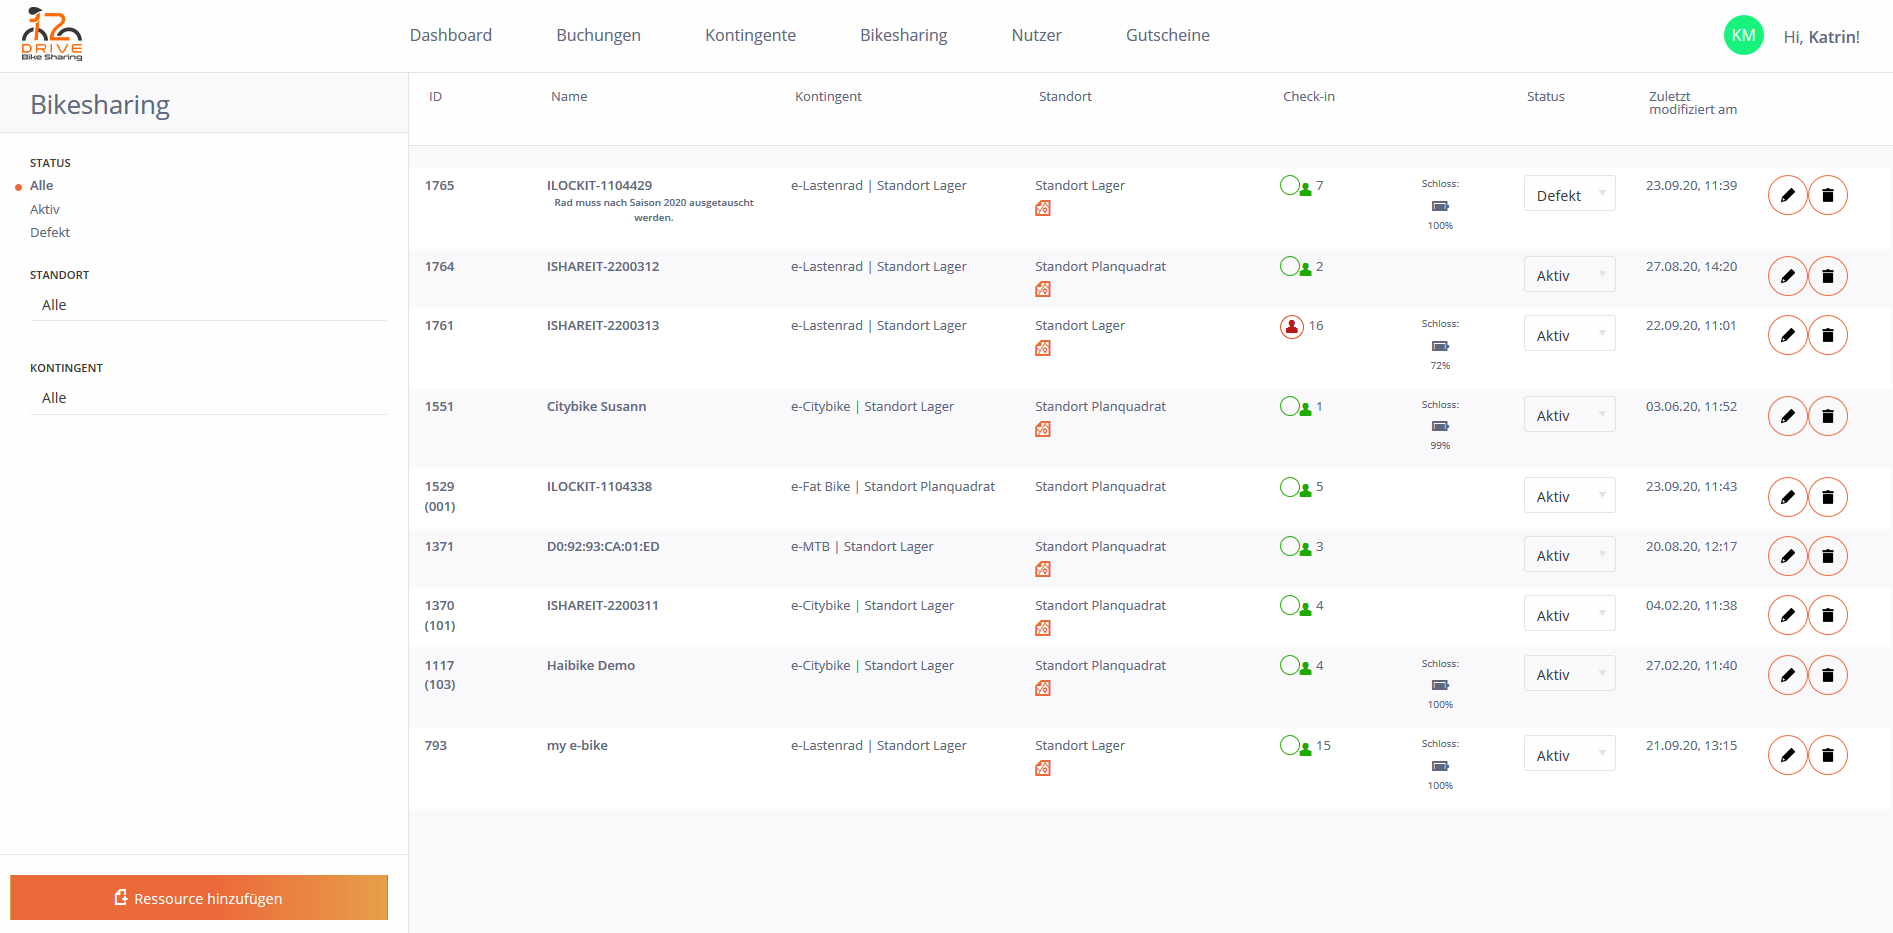Open the Standort filter dropdown
Viewport: 1893px width, 933px height.
[x=208, y=305]
